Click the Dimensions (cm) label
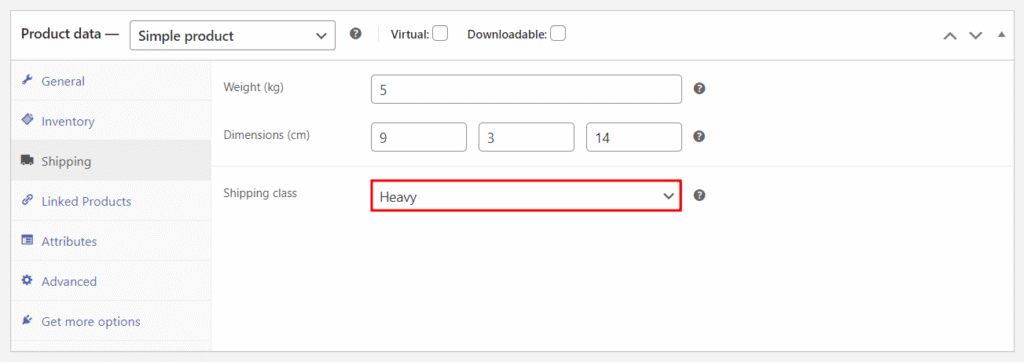The width and height of the screenshot is (1024, 362). 266,135
